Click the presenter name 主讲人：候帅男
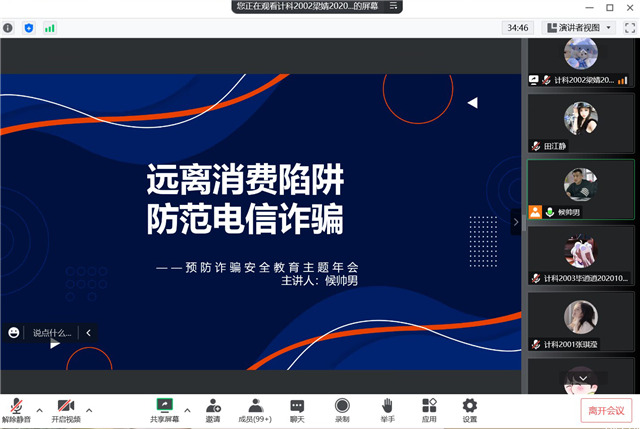The height and width of the screenshot is (429, 640). pyautogui.click(x=320, y=281)
